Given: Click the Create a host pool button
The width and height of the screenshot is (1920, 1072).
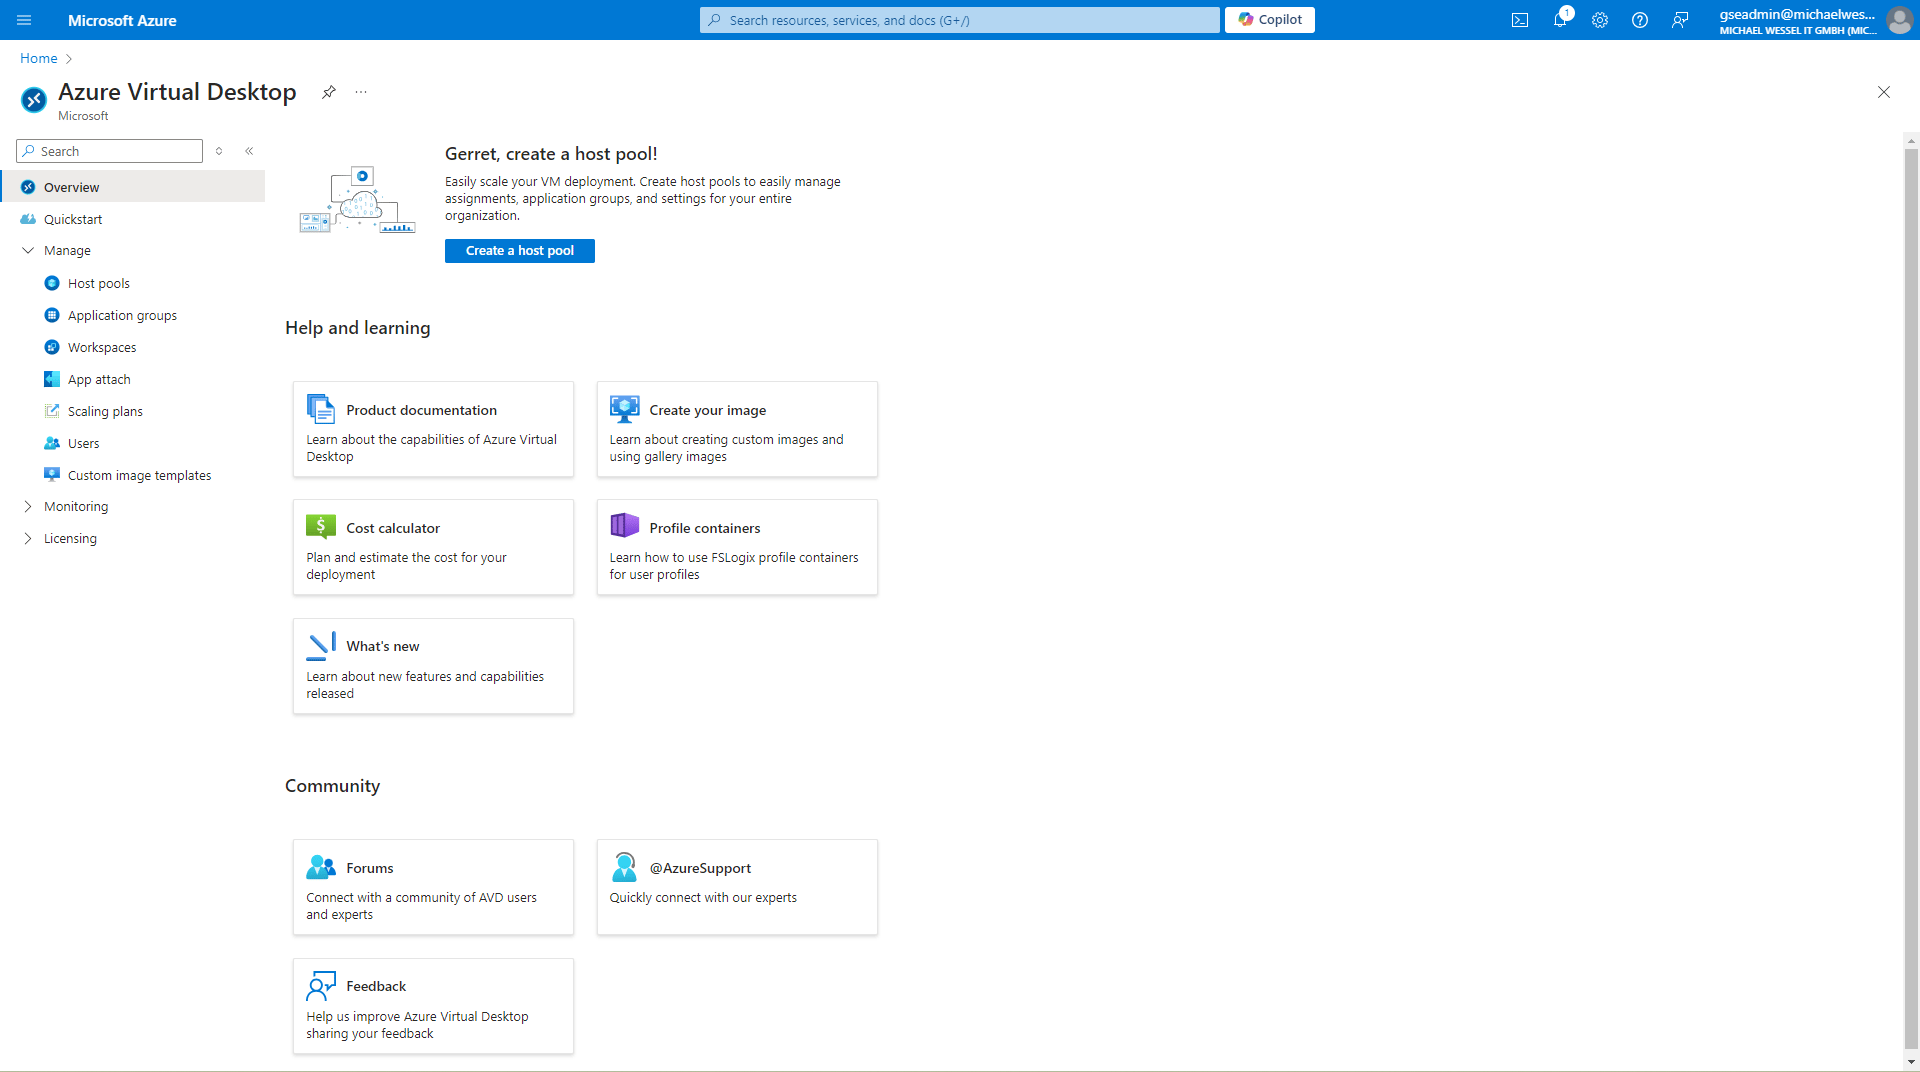Looking at the screenshot, I should click(x=520, y=251).
